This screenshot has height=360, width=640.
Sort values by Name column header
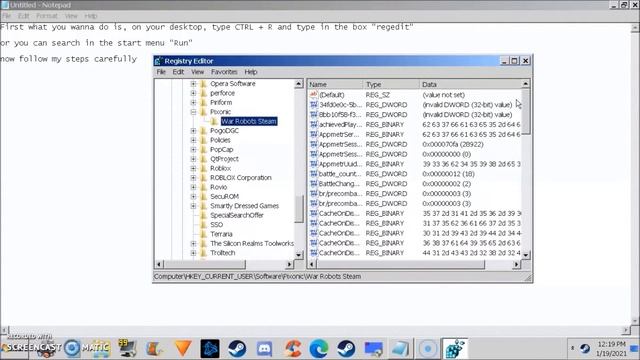[x=335, y=84]
